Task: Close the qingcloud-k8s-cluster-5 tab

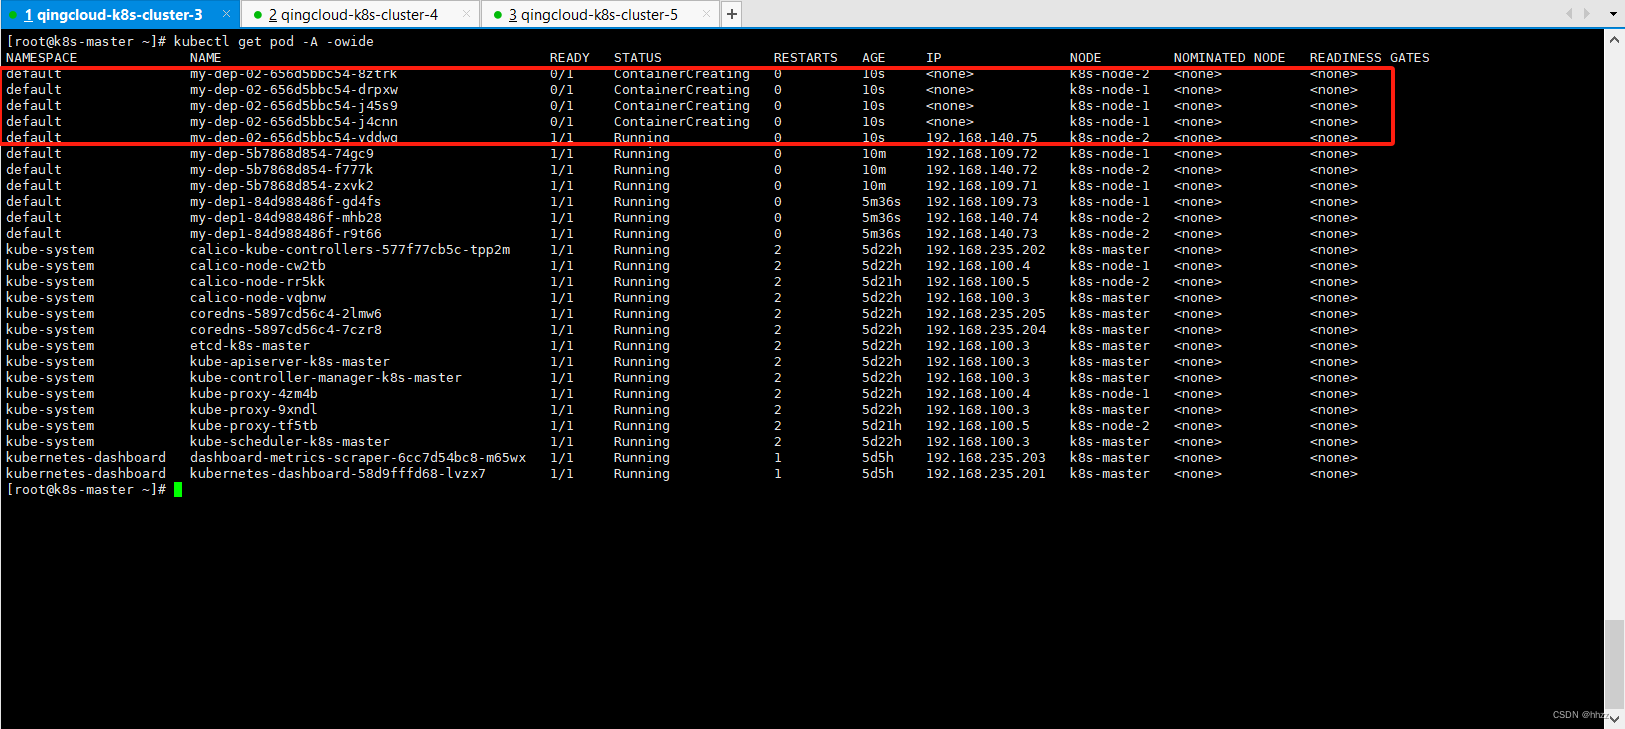Action: click(706, 14)
